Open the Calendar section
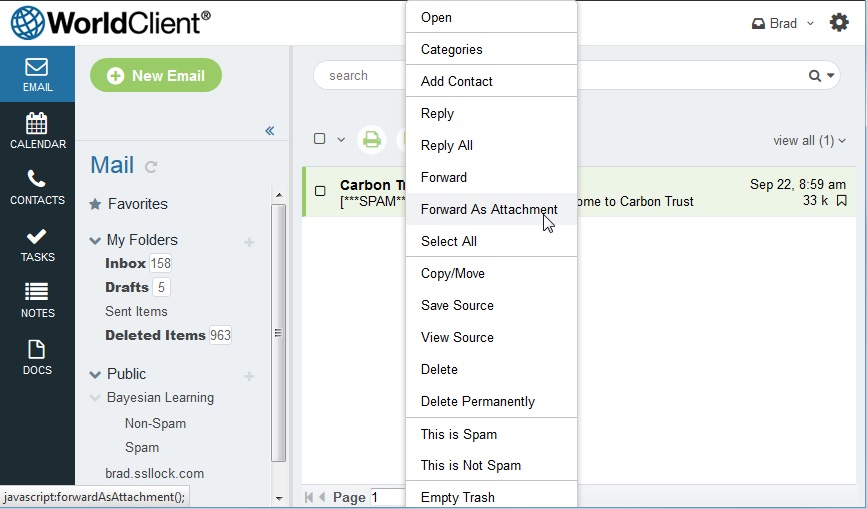This screenshot has width=867, height=509. 37,131
